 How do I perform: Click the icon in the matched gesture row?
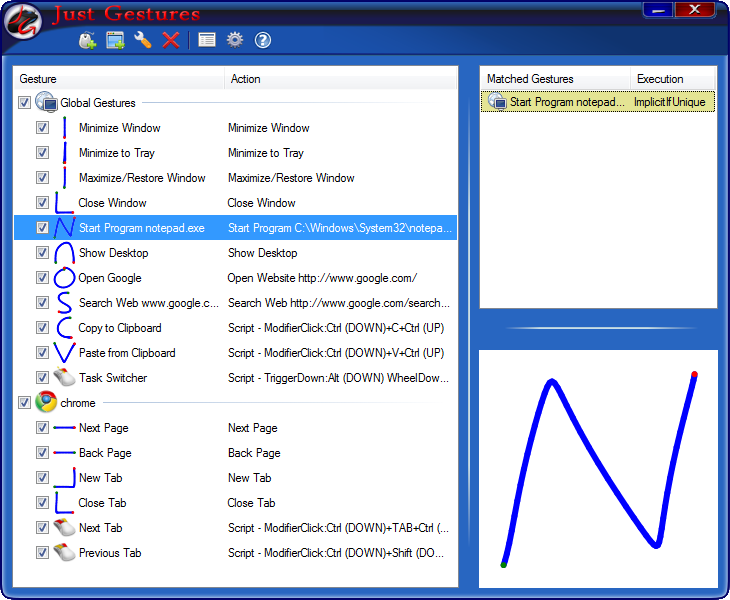(x=497, y=101)
